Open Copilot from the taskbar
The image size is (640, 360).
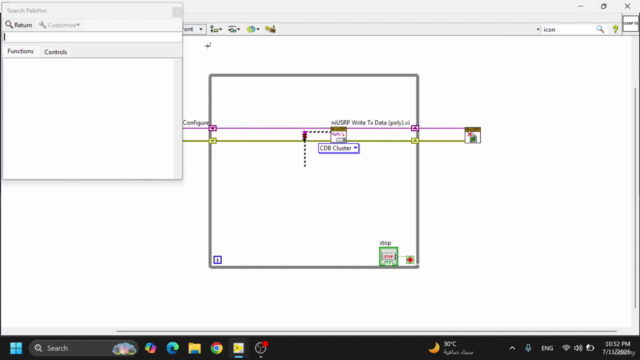151,348
